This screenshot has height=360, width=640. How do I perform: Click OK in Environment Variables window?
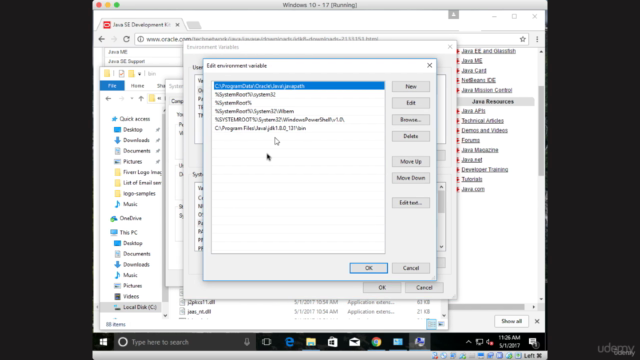click(x=382, y=288)
